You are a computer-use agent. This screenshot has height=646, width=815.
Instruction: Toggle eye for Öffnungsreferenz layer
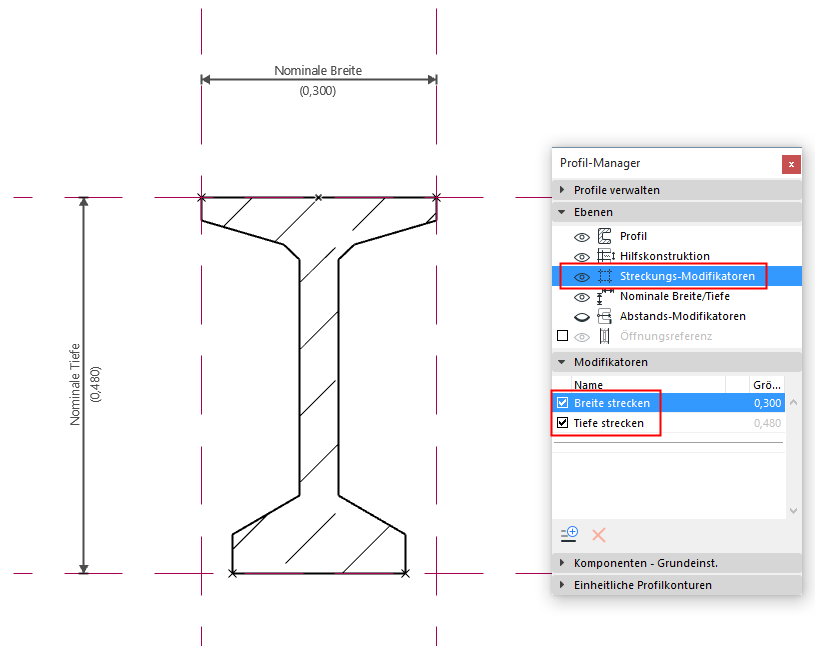[582, 337]
